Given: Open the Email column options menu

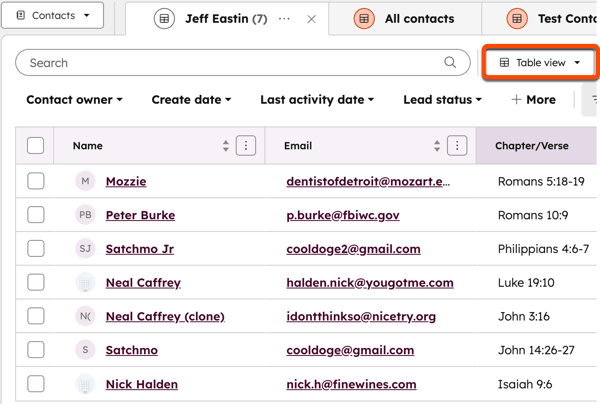Looking at the screenshot, I should coord(457,146).
